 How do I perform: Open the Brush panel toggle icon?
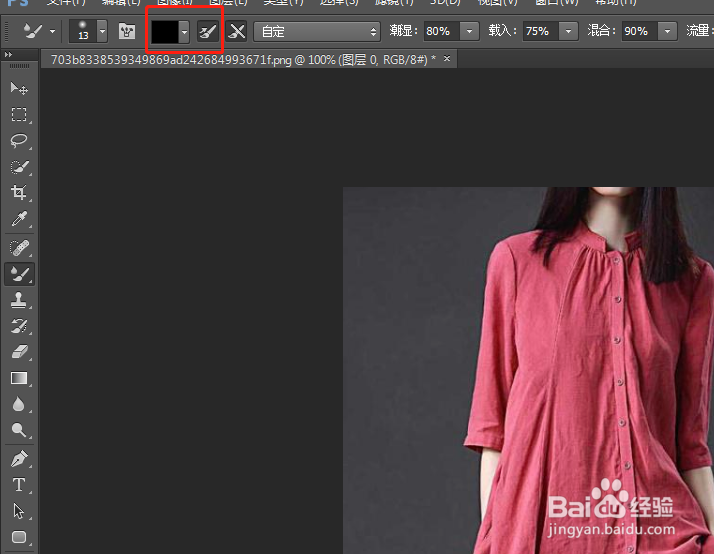[127, 31]
